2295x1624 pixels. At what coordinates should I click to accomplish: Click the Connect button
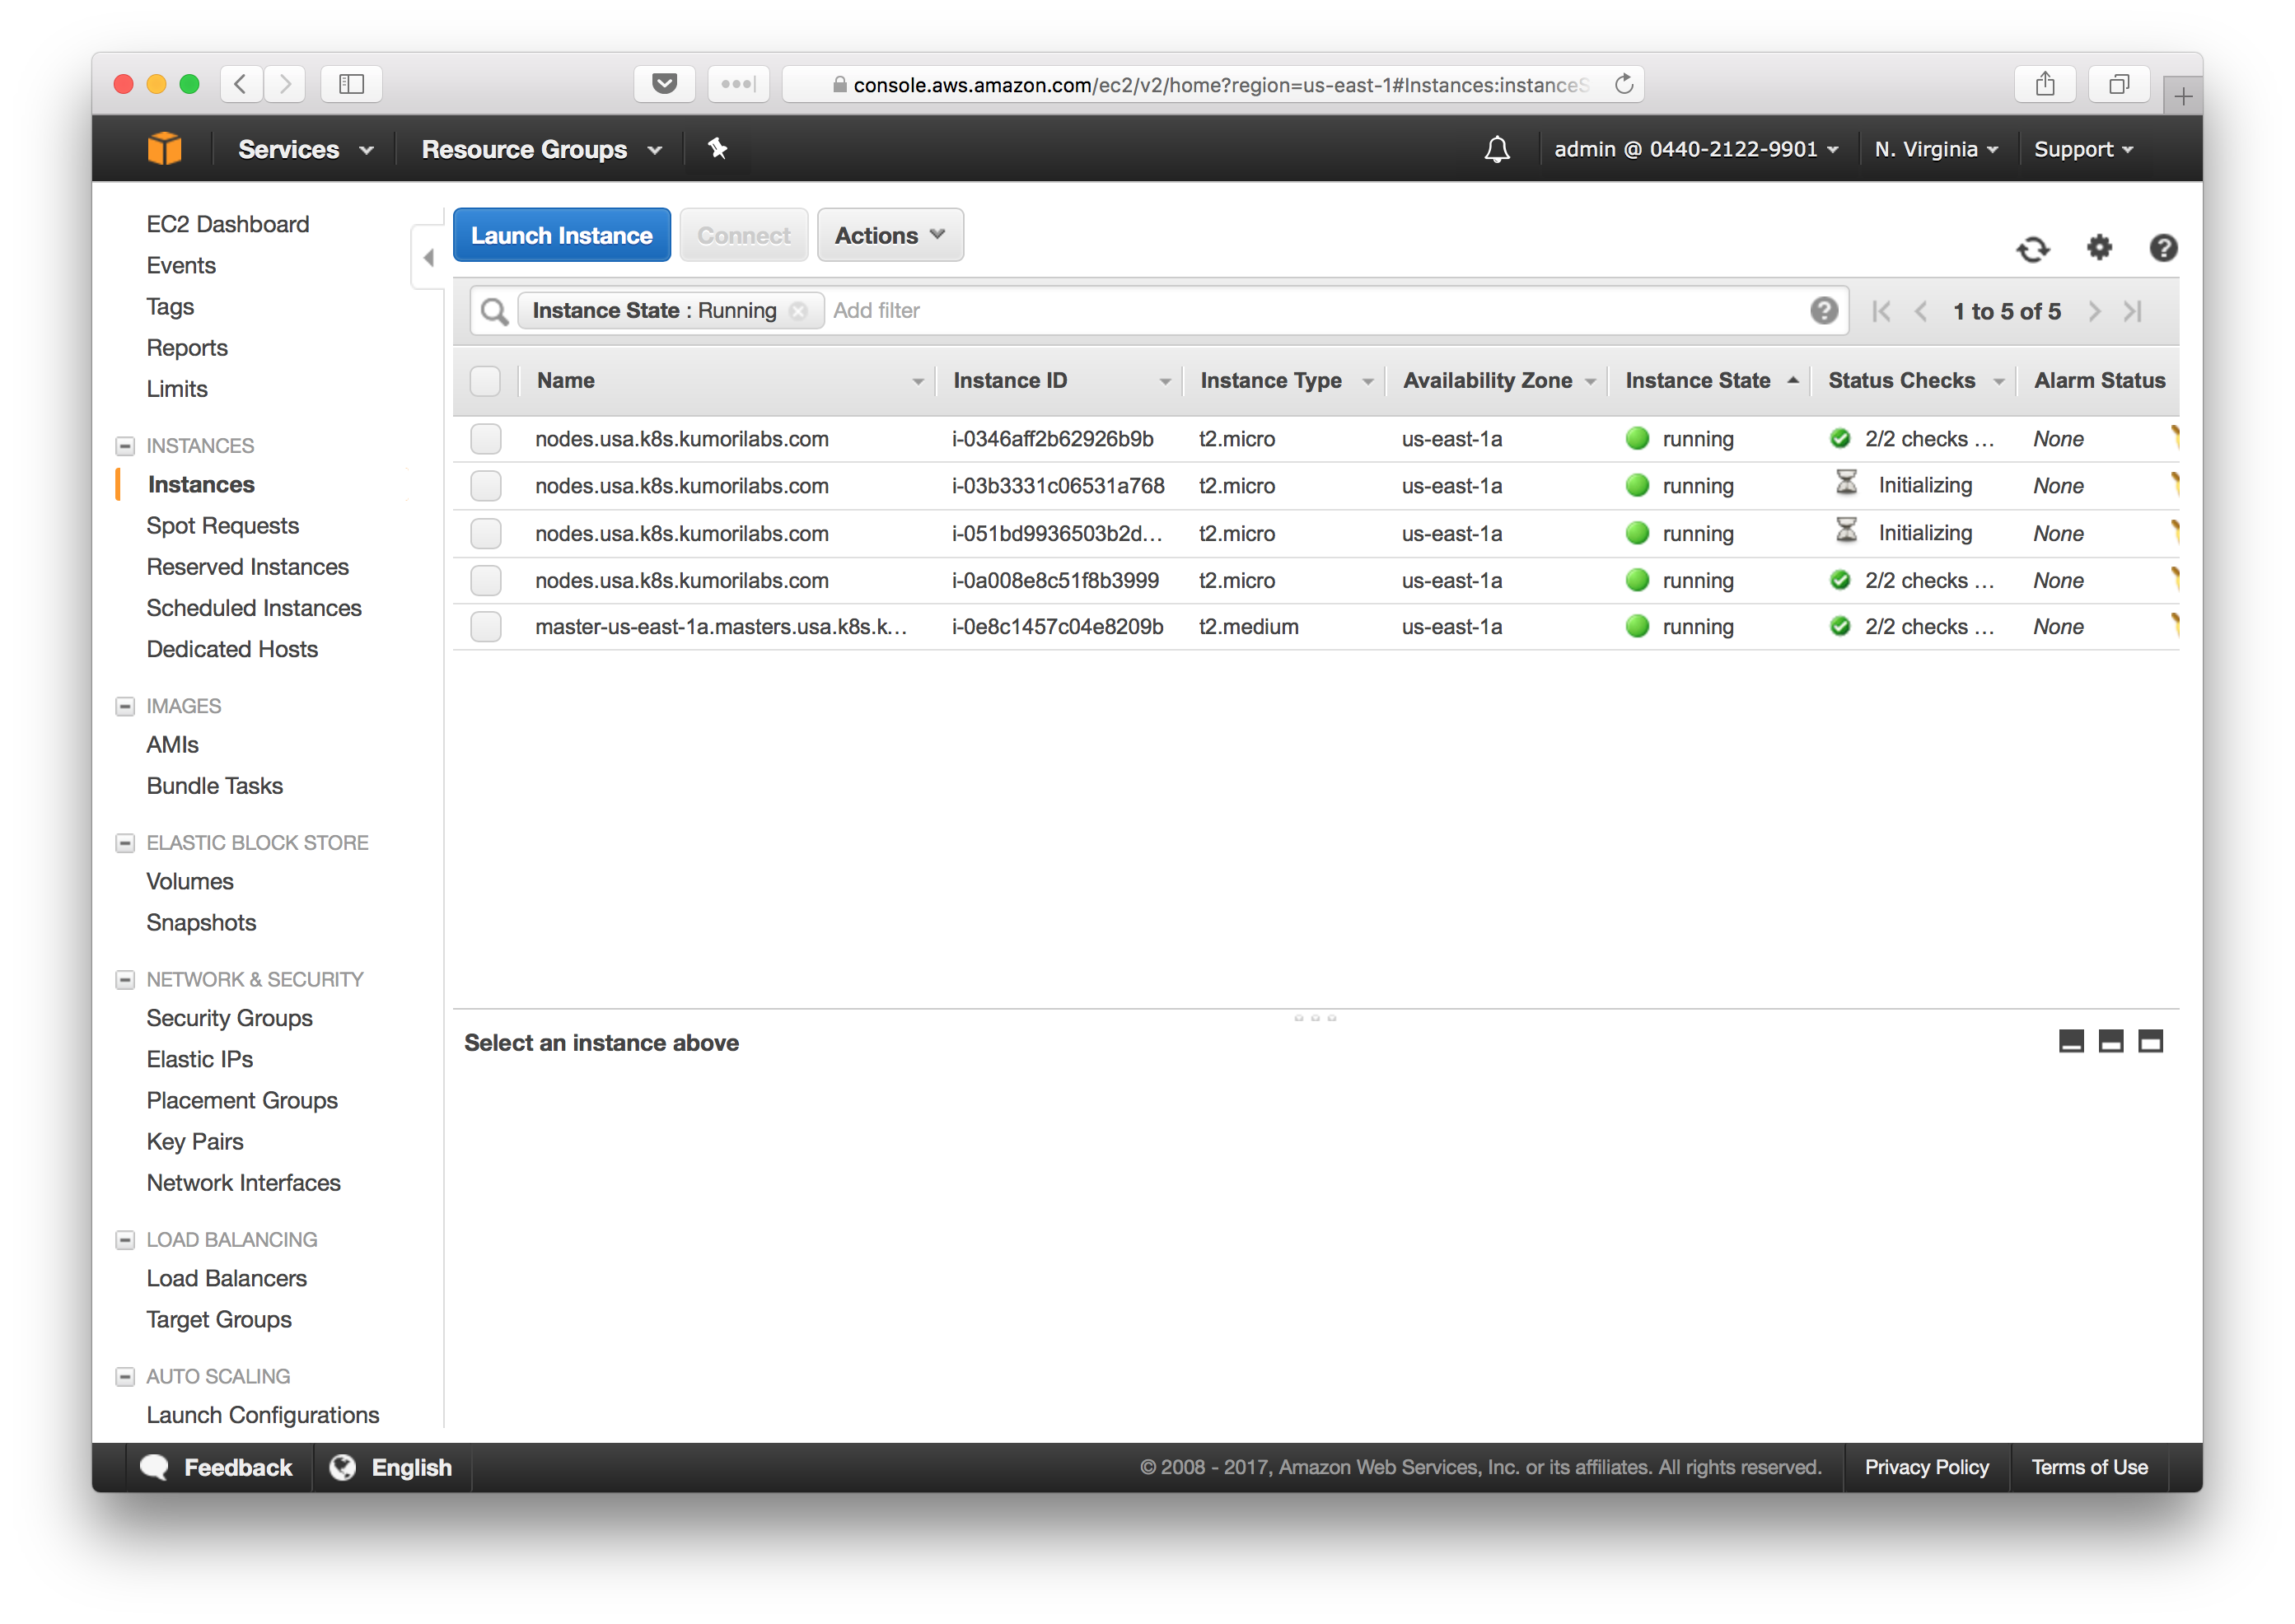(743, 235)
